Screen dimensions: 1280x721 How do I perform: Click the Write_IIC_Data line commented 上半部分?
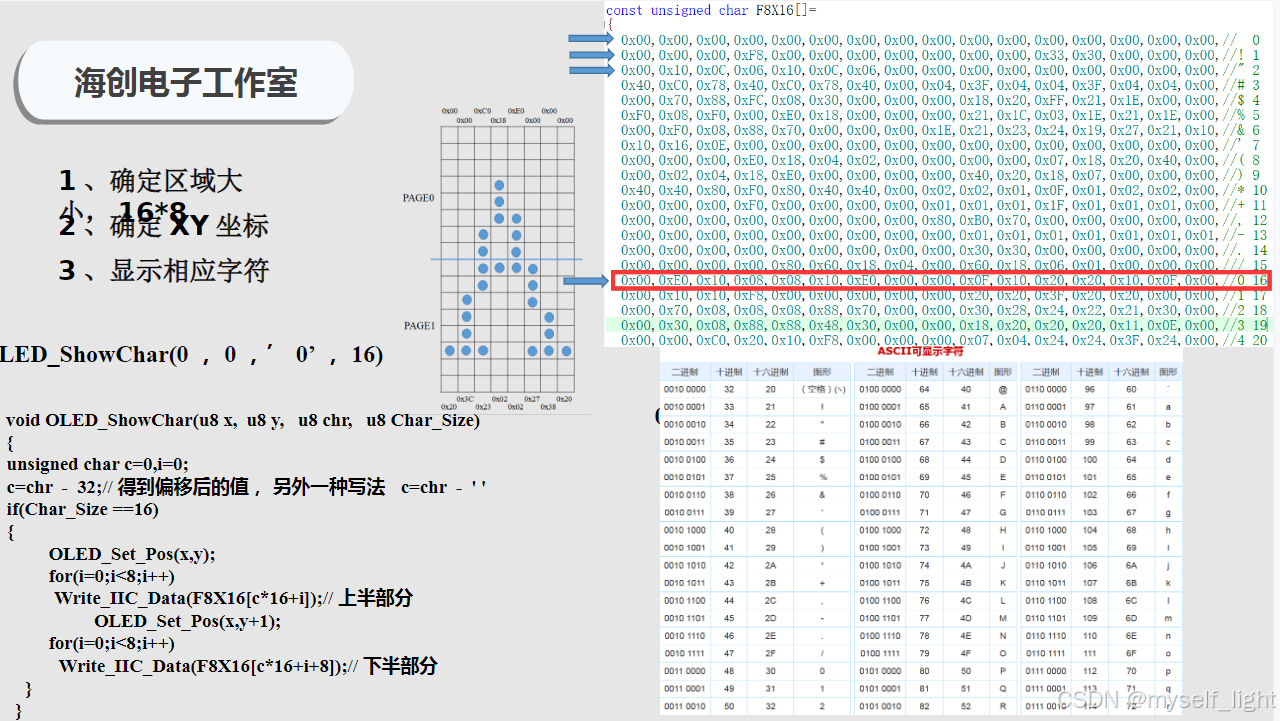(233, 598)
